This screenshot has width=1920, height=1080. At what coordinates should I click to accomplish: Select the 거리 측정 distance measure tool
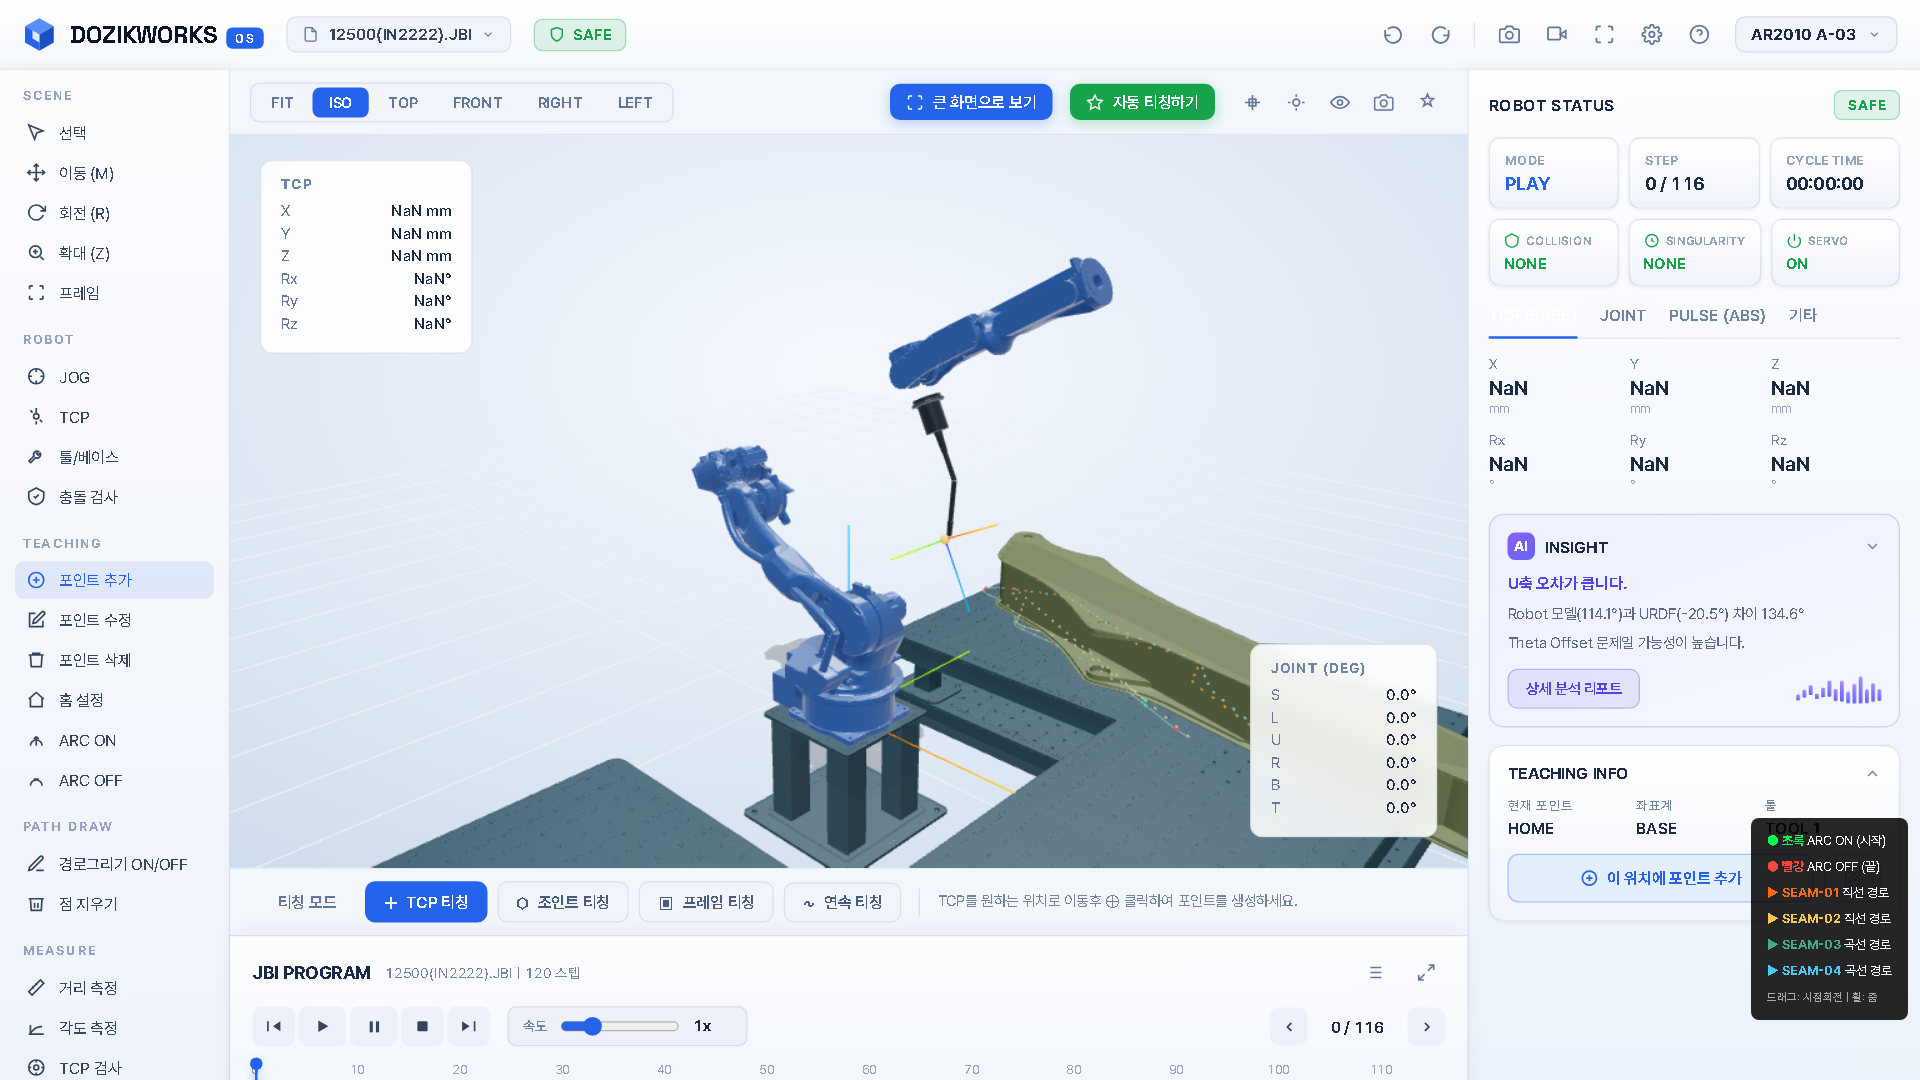(x=115, y=988)
